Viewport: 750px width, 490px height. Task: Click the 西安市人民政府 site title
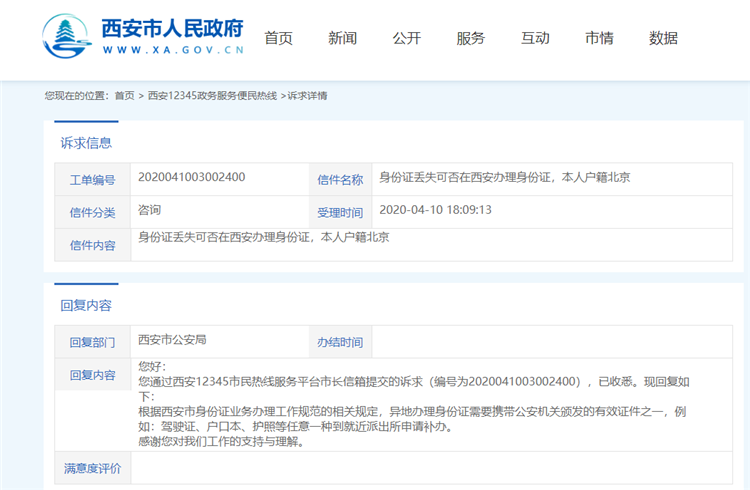click(x=172, y=28)
